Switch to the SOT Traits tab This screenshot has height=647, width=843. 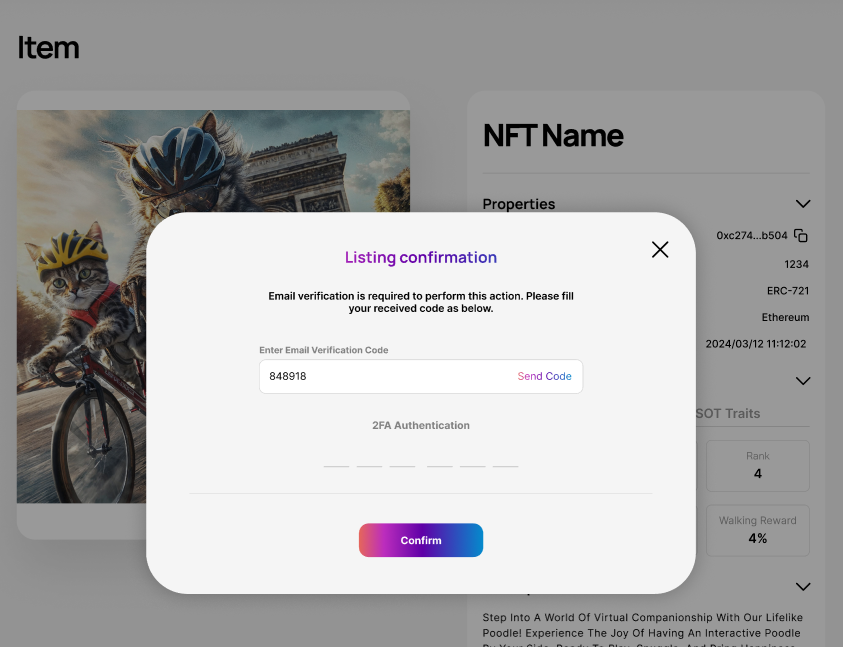pyautogui.click(x=728, y=413)
